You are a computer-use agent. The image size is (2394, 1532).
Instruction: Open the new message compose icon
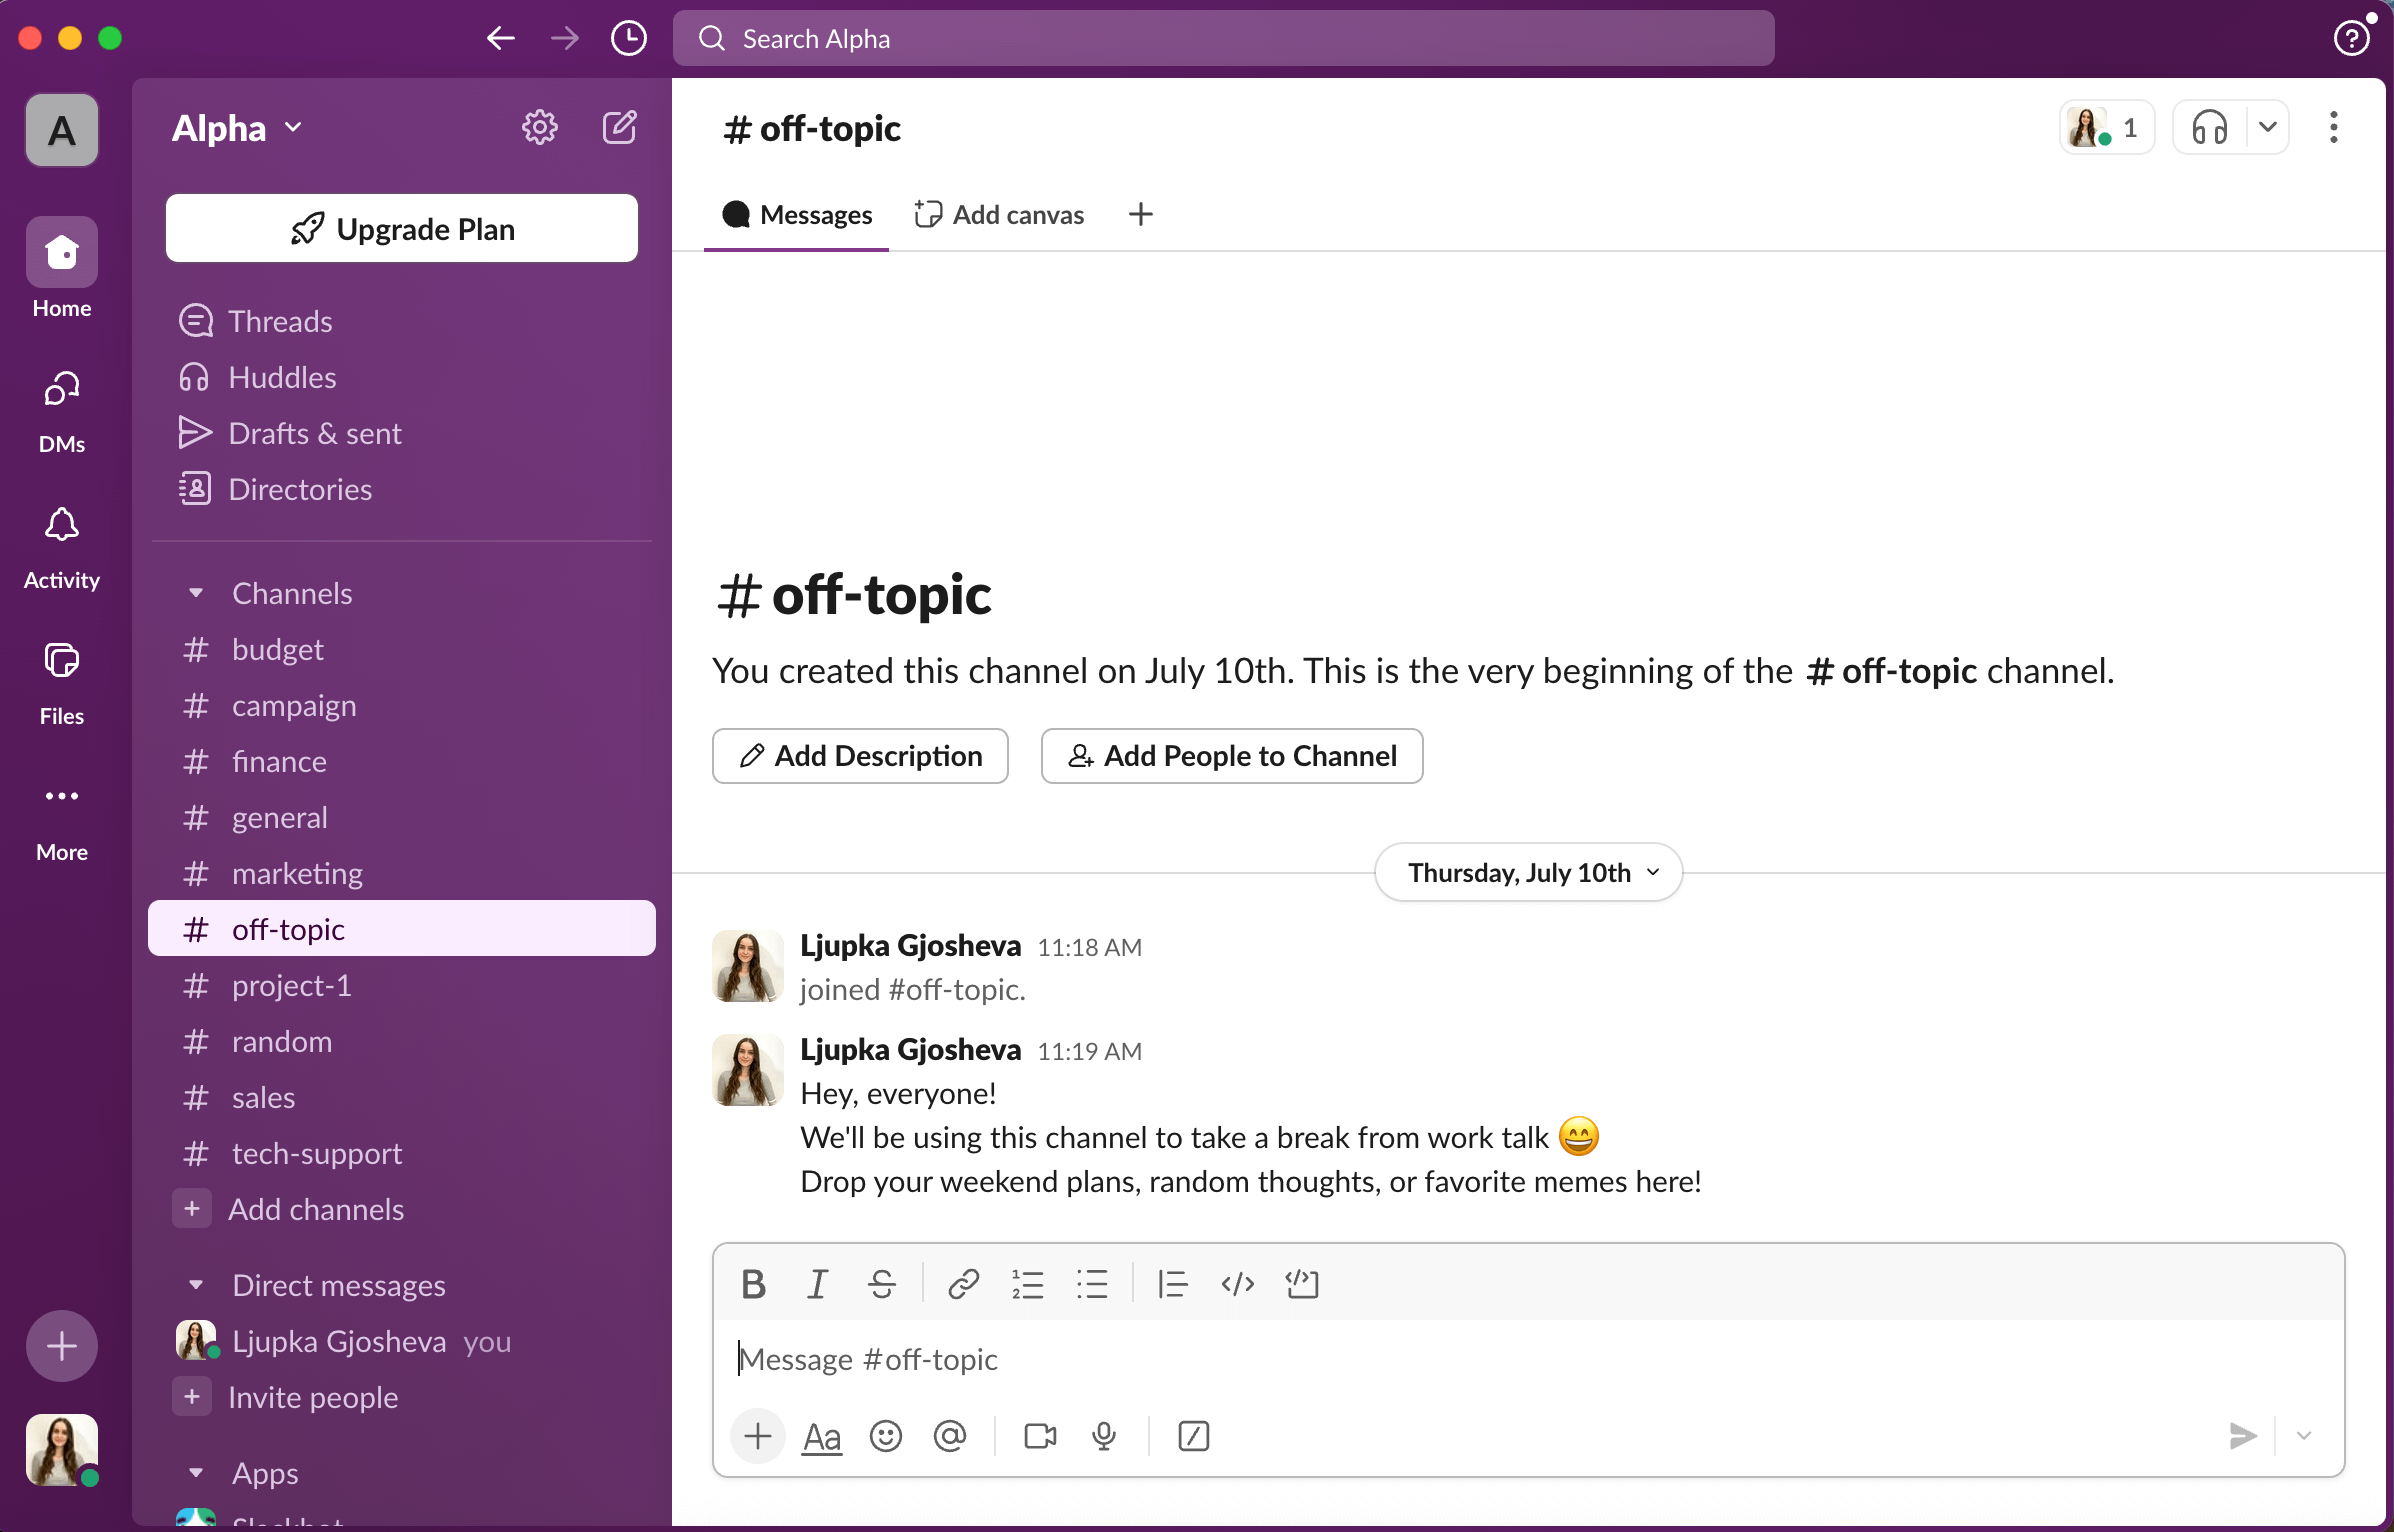tap(619, 127)
